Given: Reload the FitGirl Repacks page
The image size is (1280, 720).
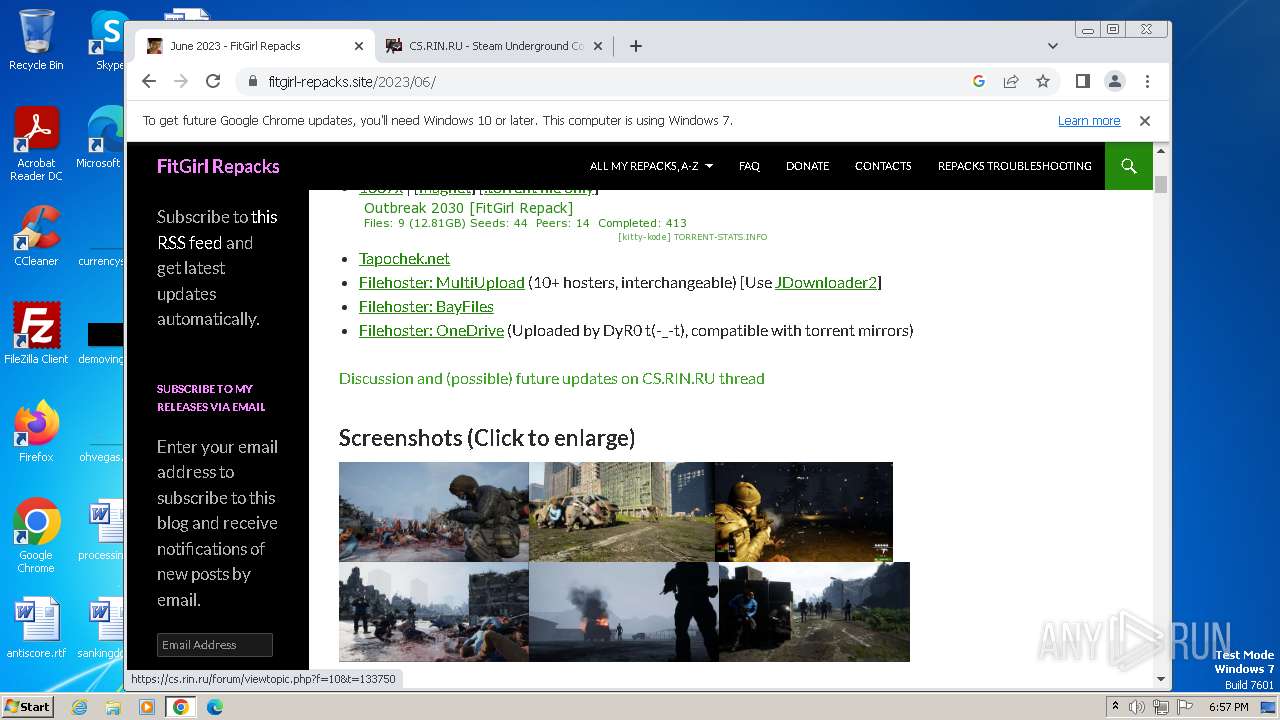Looking at the screenshot, I should coord(213,81).
